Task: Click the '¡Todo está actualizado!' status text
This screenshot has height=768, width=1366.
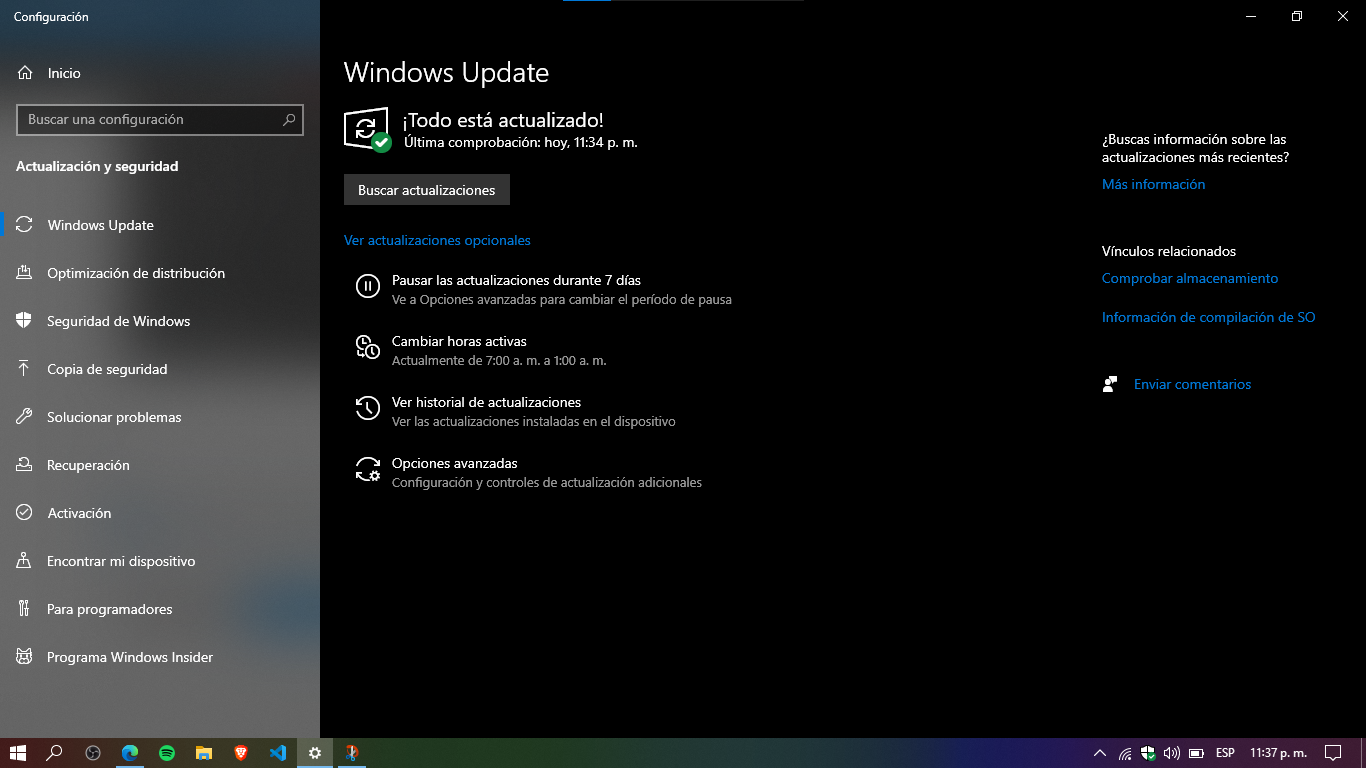Action: [x=503, y=121]
